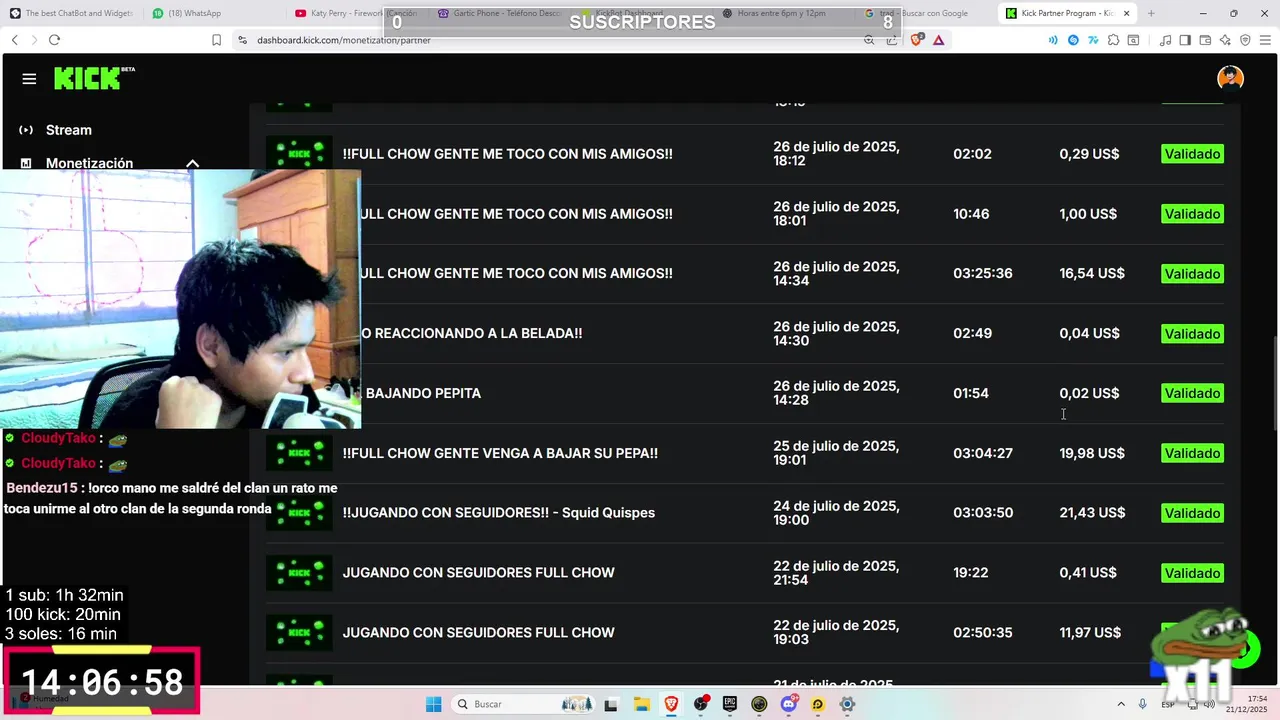This screenshot has width=1280, height=720.
Task: Open site info icon beside the URL
Action: point(242,40)
